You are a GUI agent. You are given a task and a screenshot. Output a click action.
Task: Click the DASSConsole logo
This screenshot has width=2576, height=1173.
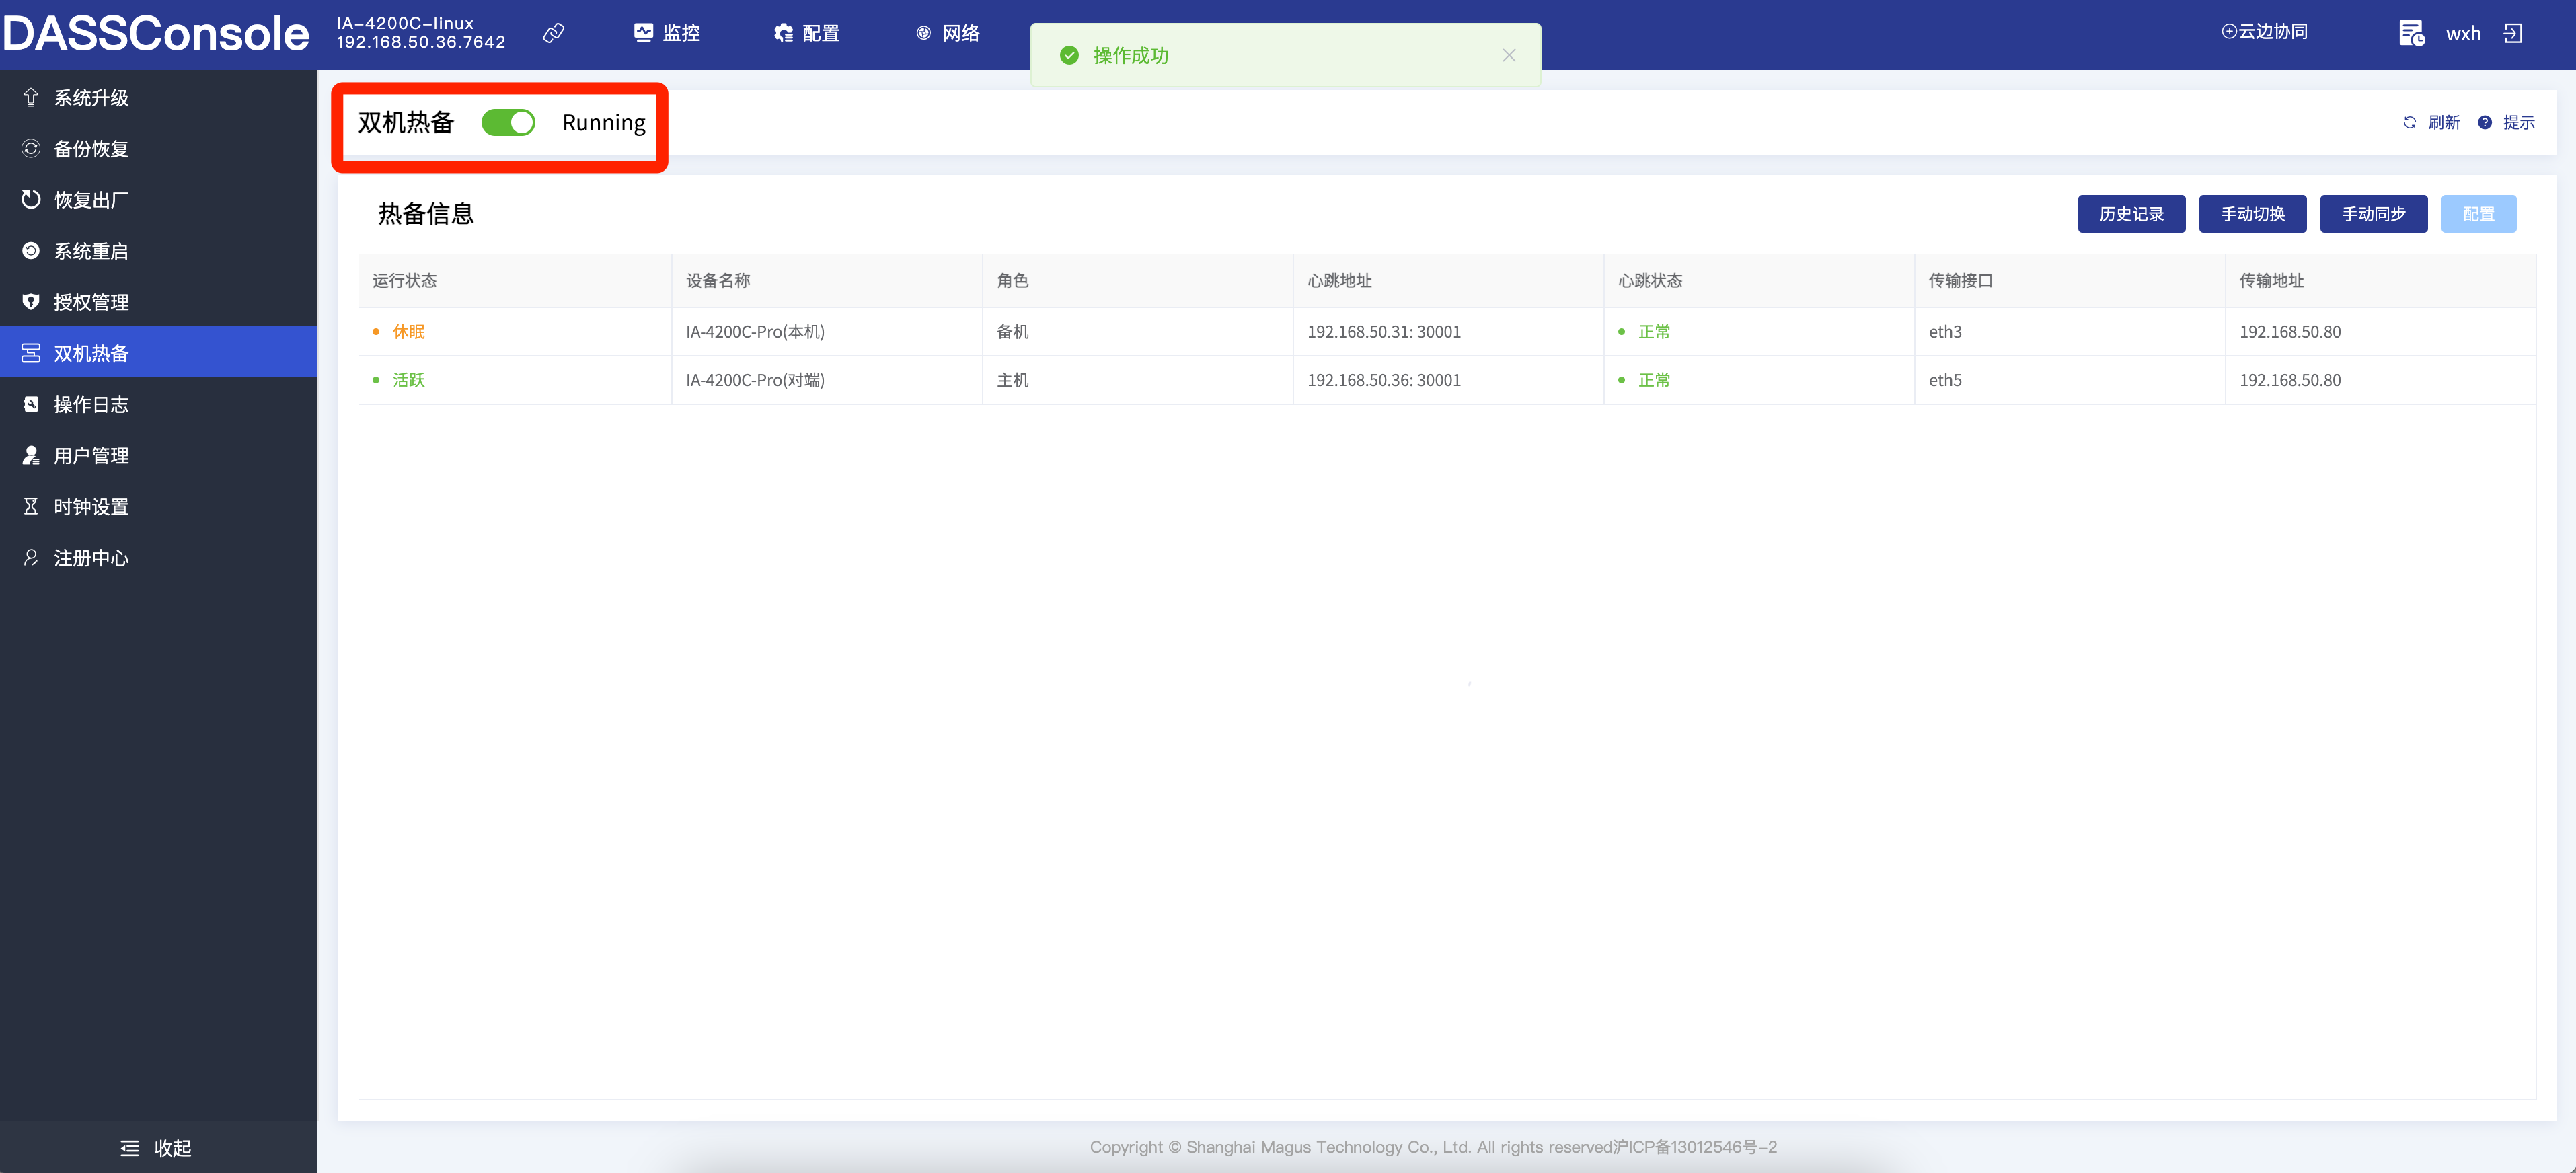tap(156, 33)
